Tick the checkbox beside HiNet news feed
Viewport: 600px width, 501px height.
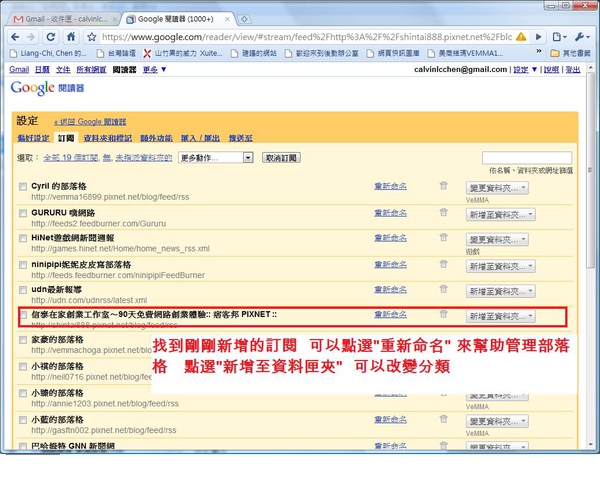coord(22,238)
